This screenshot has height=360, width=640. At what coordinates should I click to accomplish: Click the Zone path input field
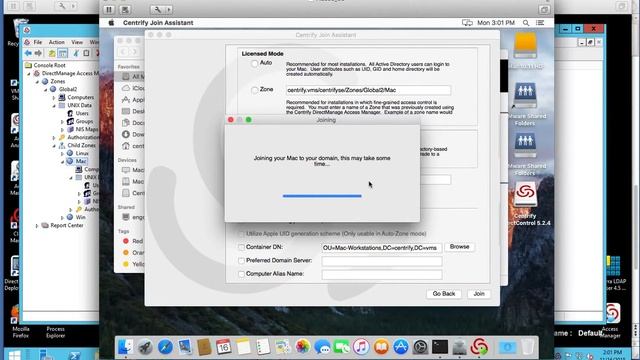(x=369, y=90)
